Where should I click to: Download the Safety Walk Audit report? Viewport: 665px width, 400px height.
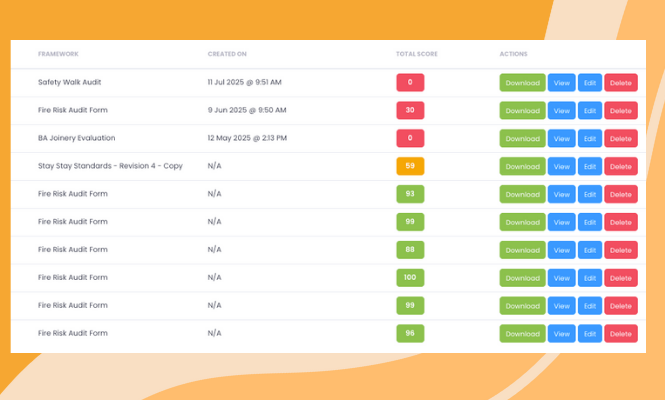pos(522,83)
